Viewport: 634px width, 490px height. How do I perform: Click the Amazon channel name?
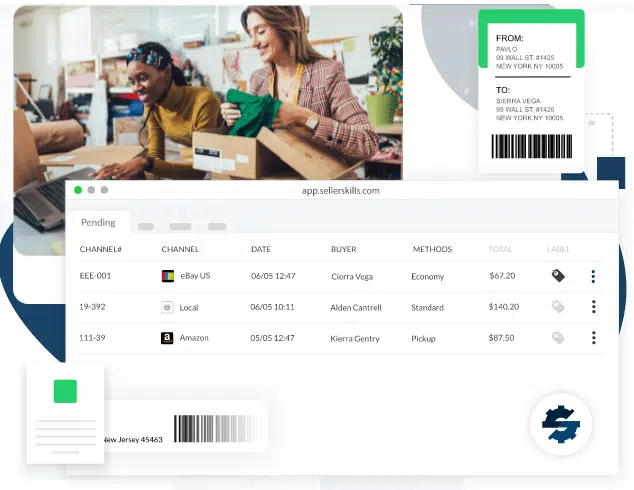(x=194, y=338)
